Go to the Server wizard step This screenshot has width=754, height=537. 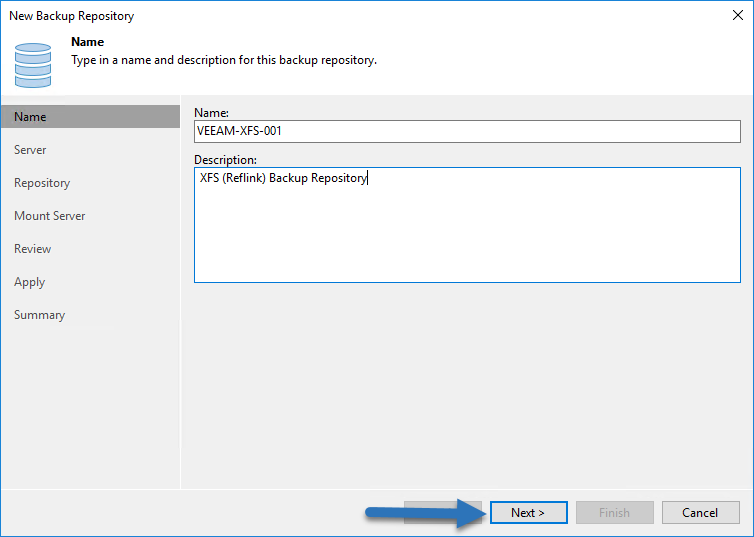point(30,150)
